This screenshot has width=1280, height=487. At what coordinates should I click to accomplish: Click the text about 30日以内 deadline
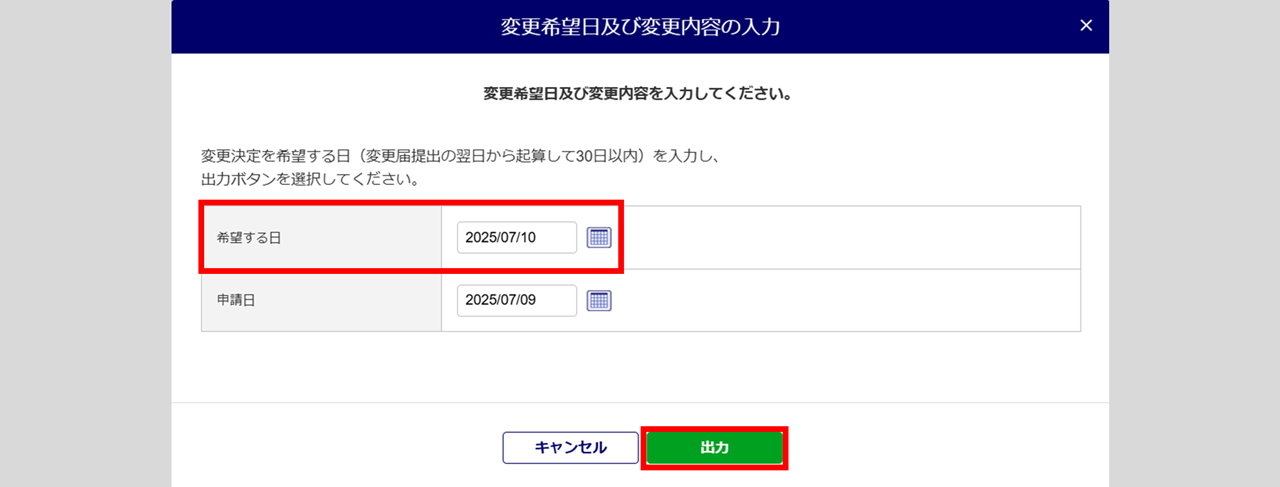460,157
